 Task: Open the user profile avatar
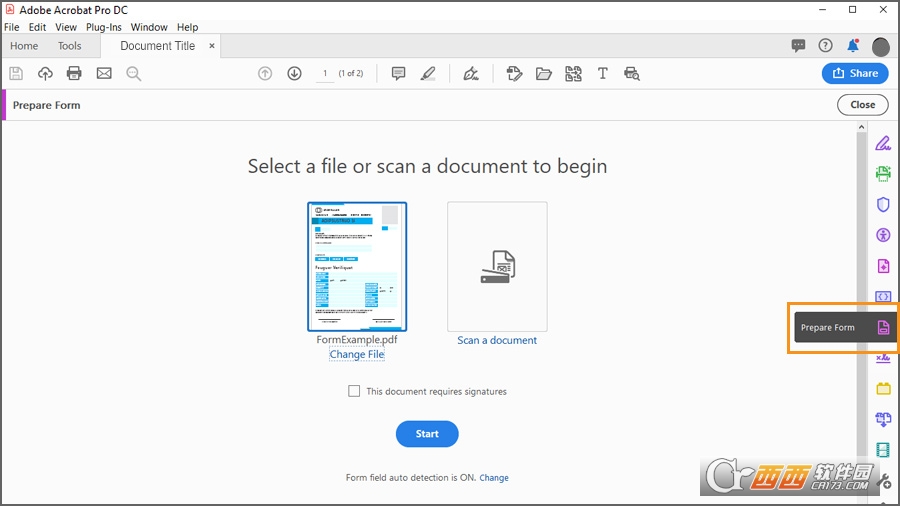point(880,46)
